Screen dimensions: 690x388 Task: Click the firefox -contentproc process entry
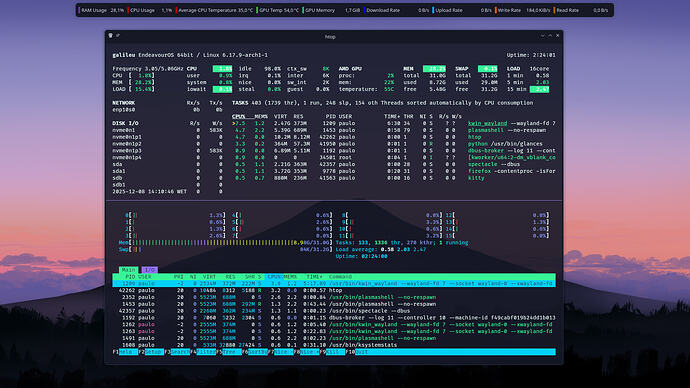pos(511,171)
